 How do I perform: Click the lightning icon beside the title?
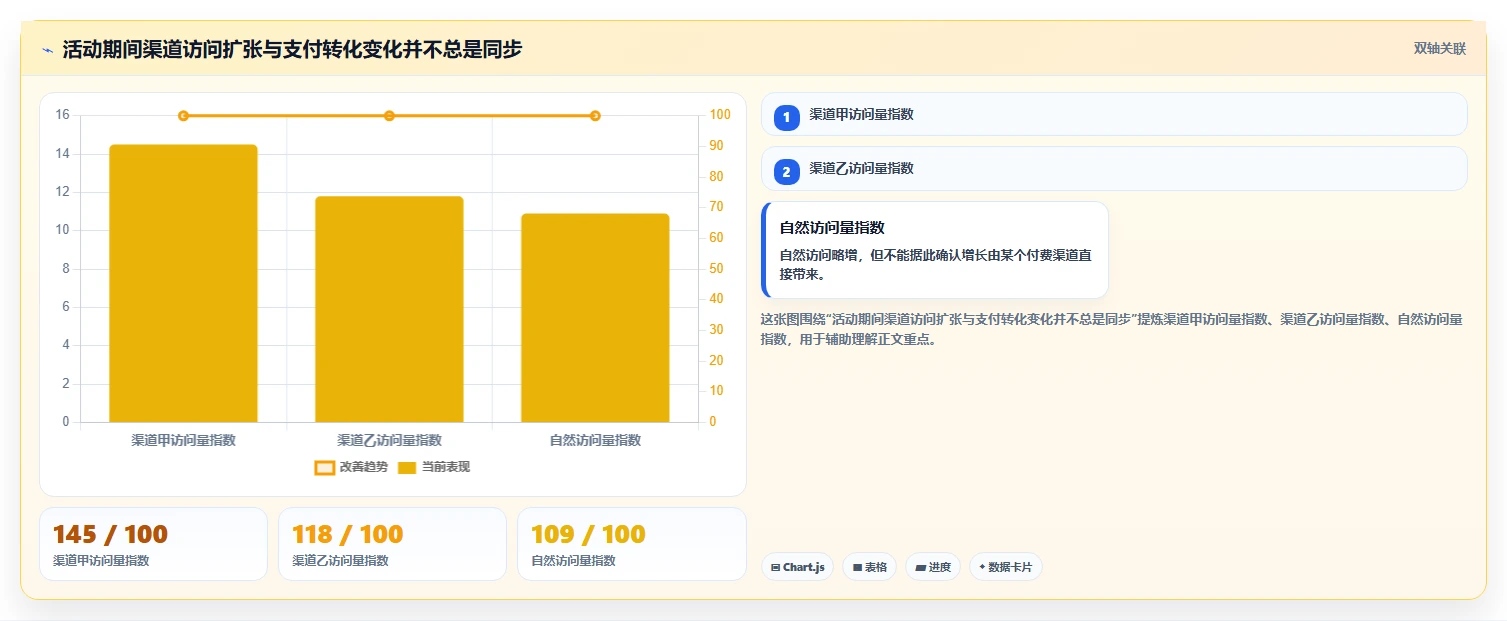click(47, 50)
